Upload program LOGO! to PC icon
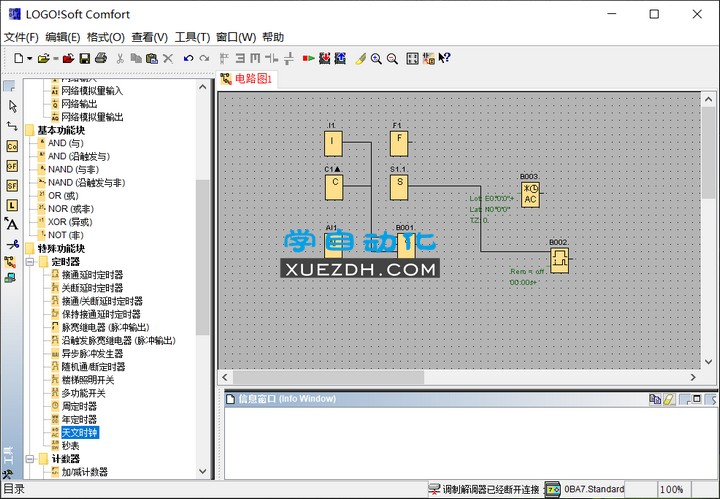Screen dimensions: 720x499 (x=340, y=58)
